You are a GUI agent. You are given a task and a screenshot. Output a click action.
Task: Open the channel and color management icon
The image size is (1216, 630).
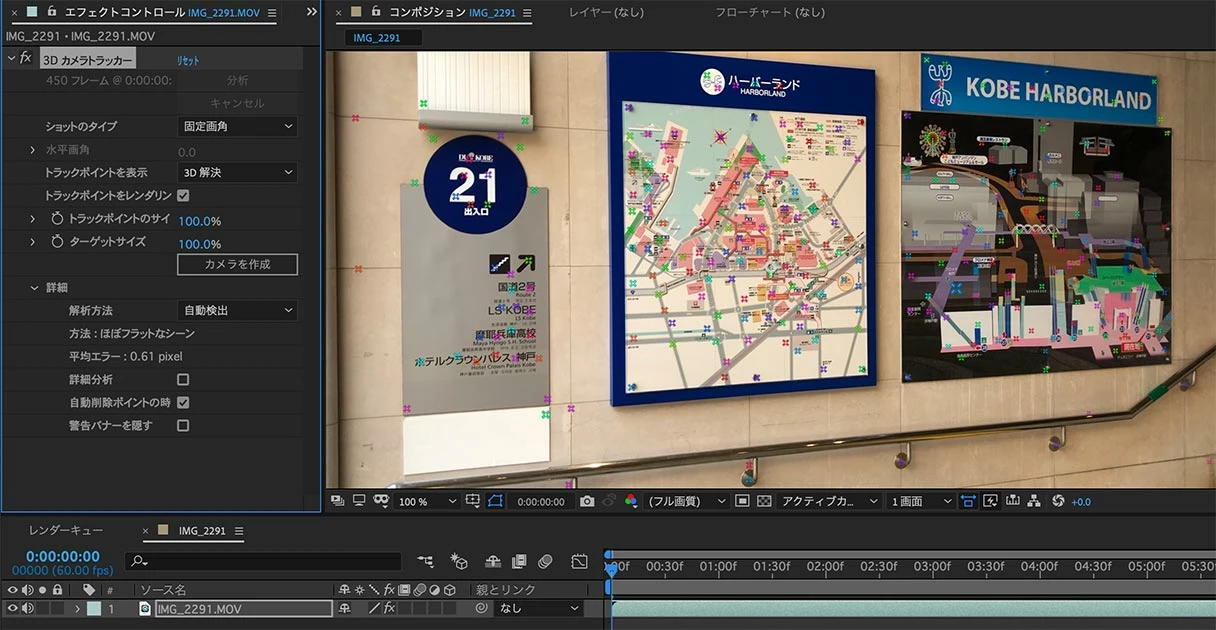pos(630,501)
